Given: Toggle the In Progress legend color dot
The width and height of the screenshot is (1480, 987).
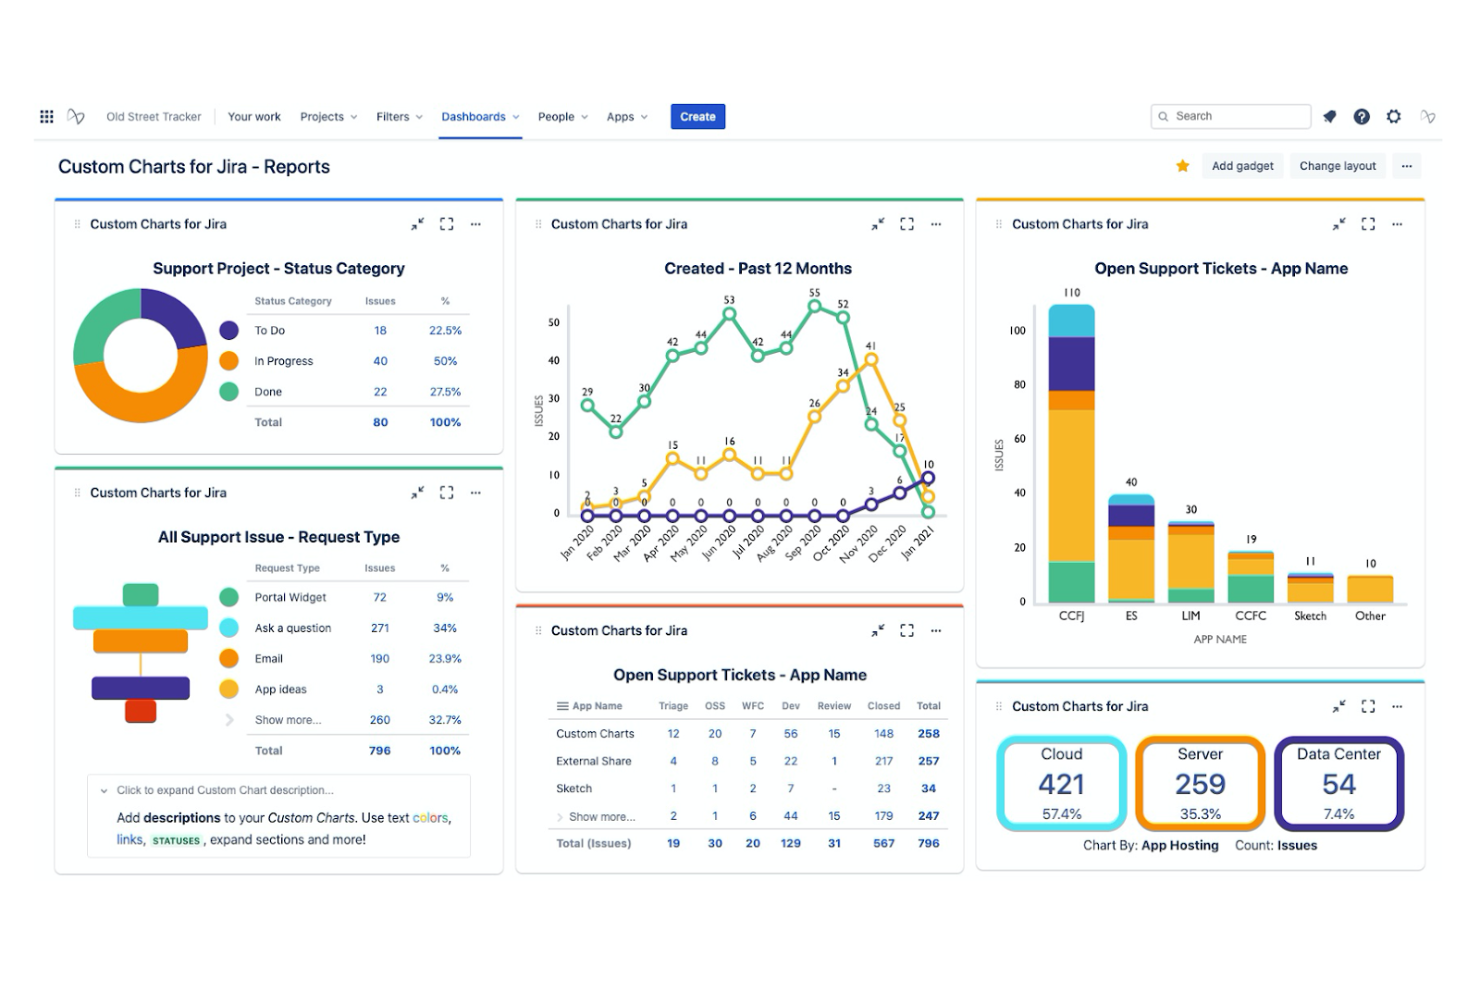Looking at the screenshot, I should tap(229, 361).
